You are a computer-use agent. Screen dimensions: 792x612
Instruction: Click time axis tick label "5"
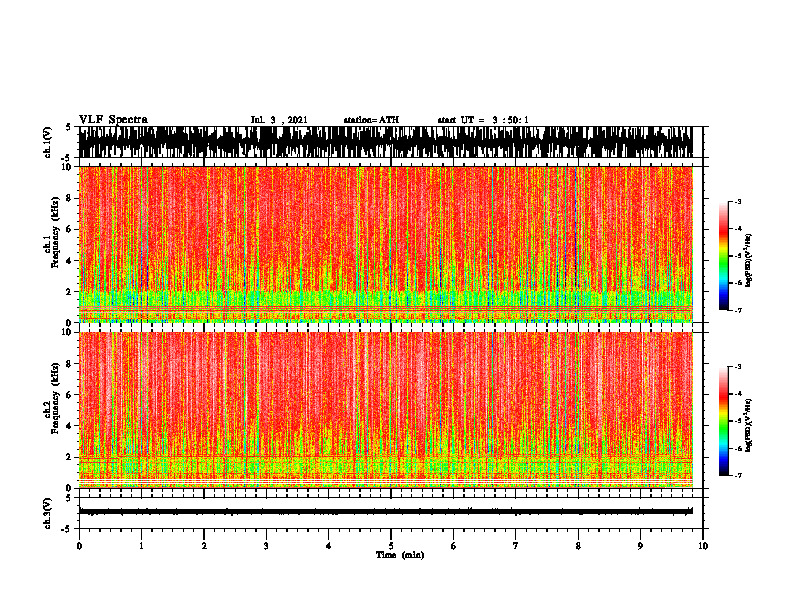391,546
